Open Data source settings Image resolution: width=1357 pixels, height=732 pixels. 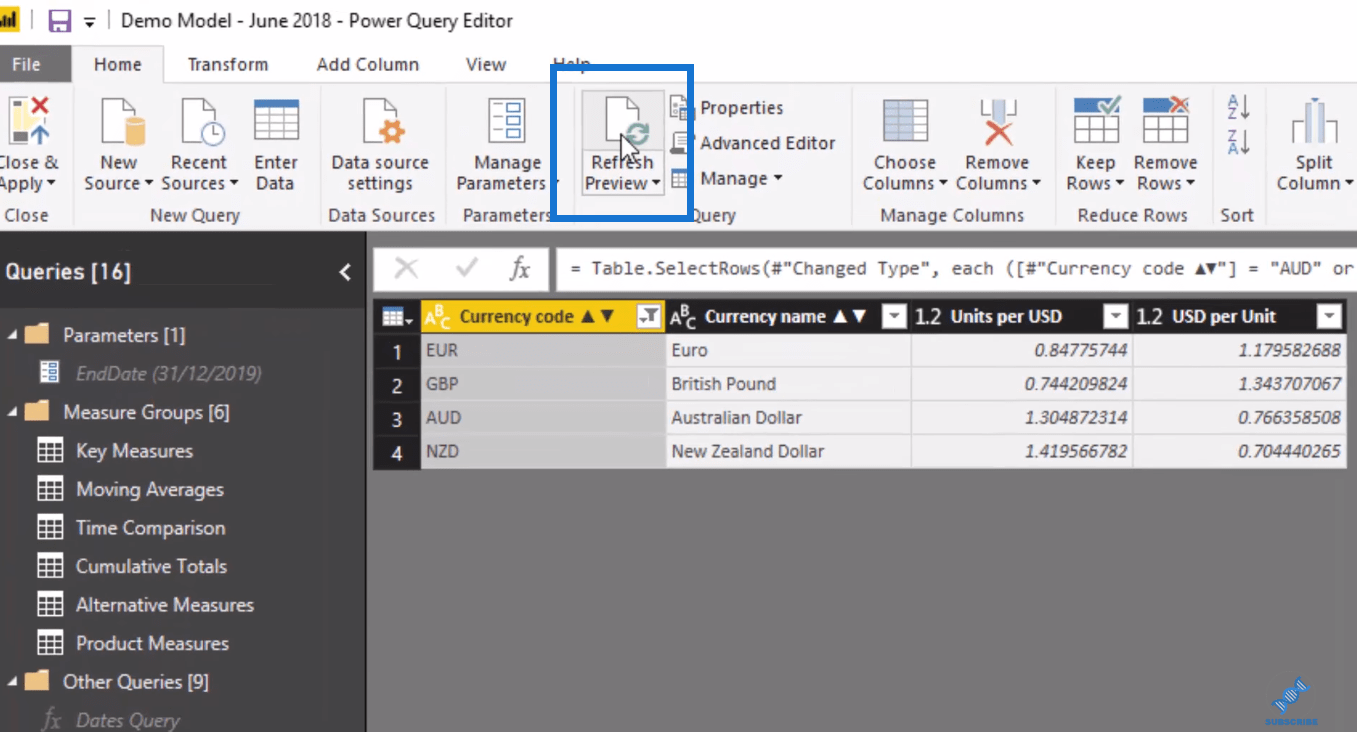click(x=380, y=145)
